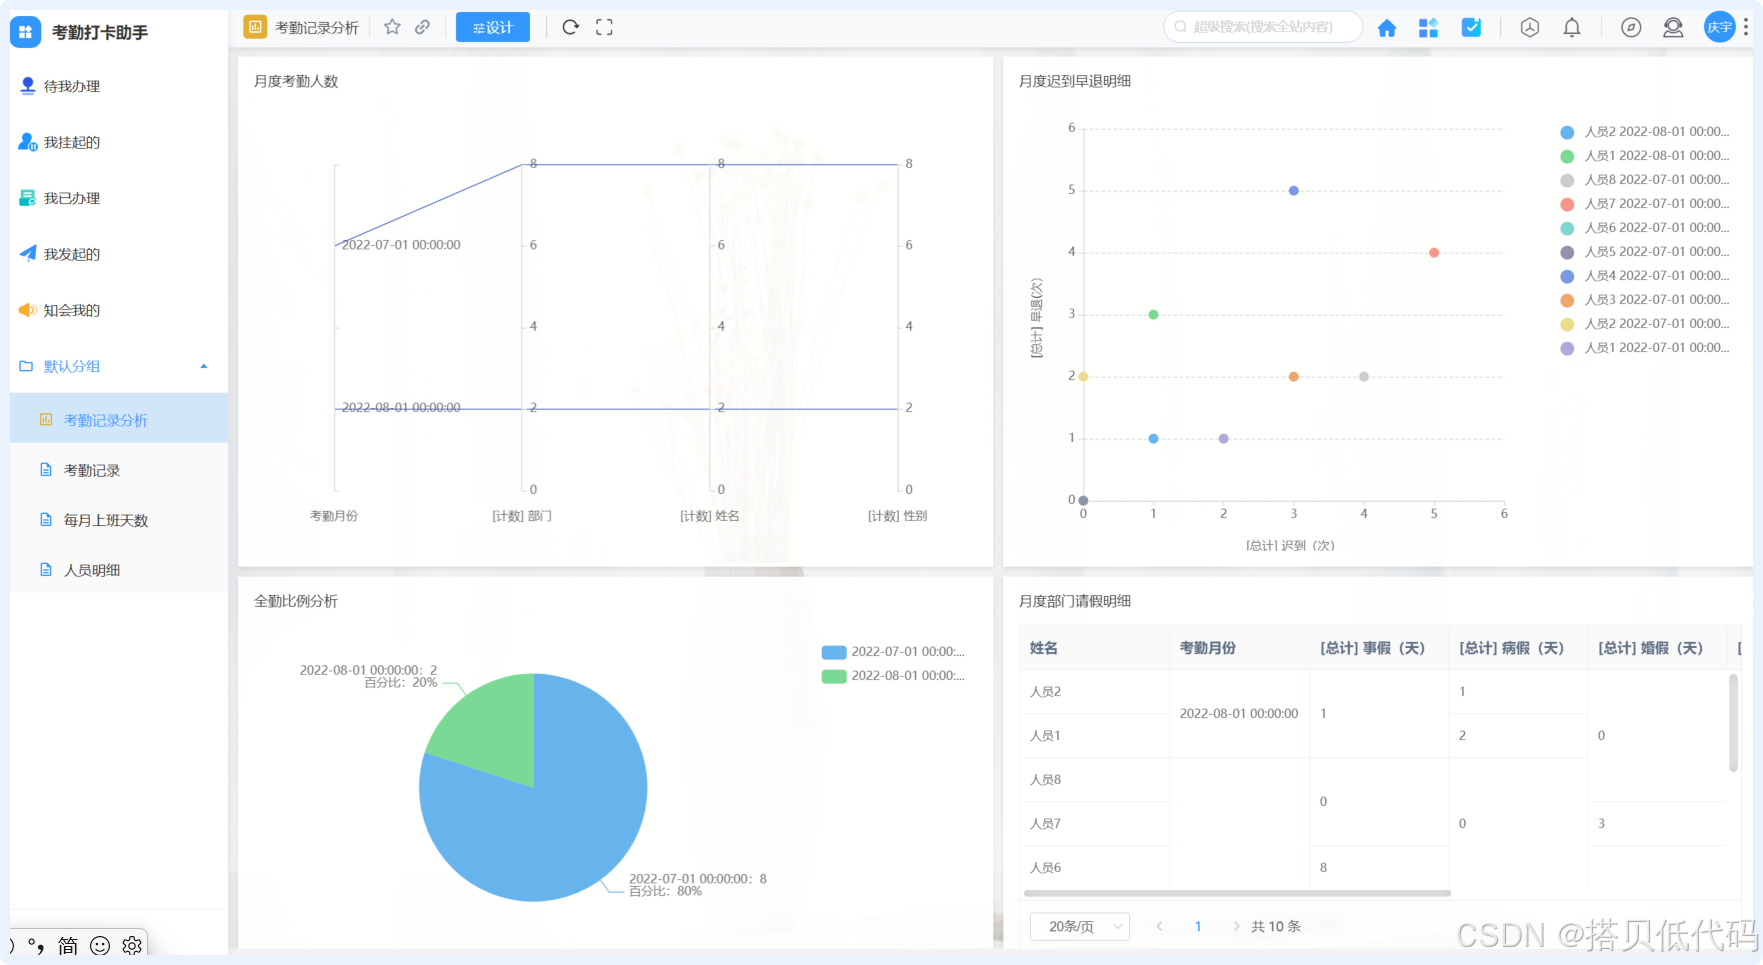Click the customer service headset icon
This screenshot has height=965, width=1763.
[1673, 28]
